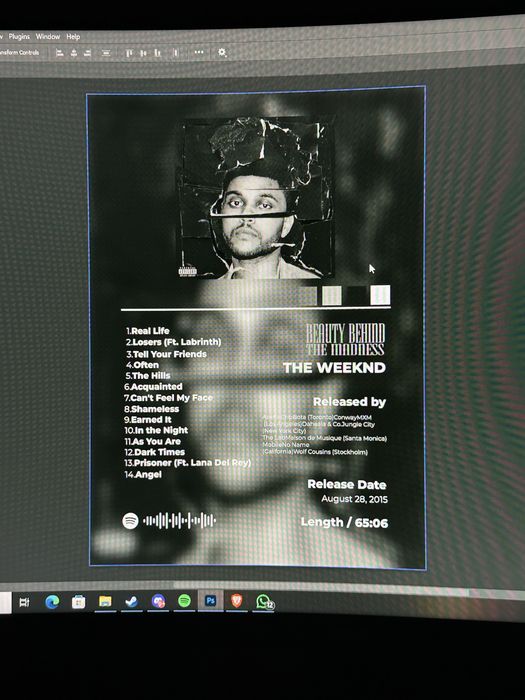This screenshot has height=700, width=525.
Task: Click track '1.Real Life'
Action: pos(147,331)
